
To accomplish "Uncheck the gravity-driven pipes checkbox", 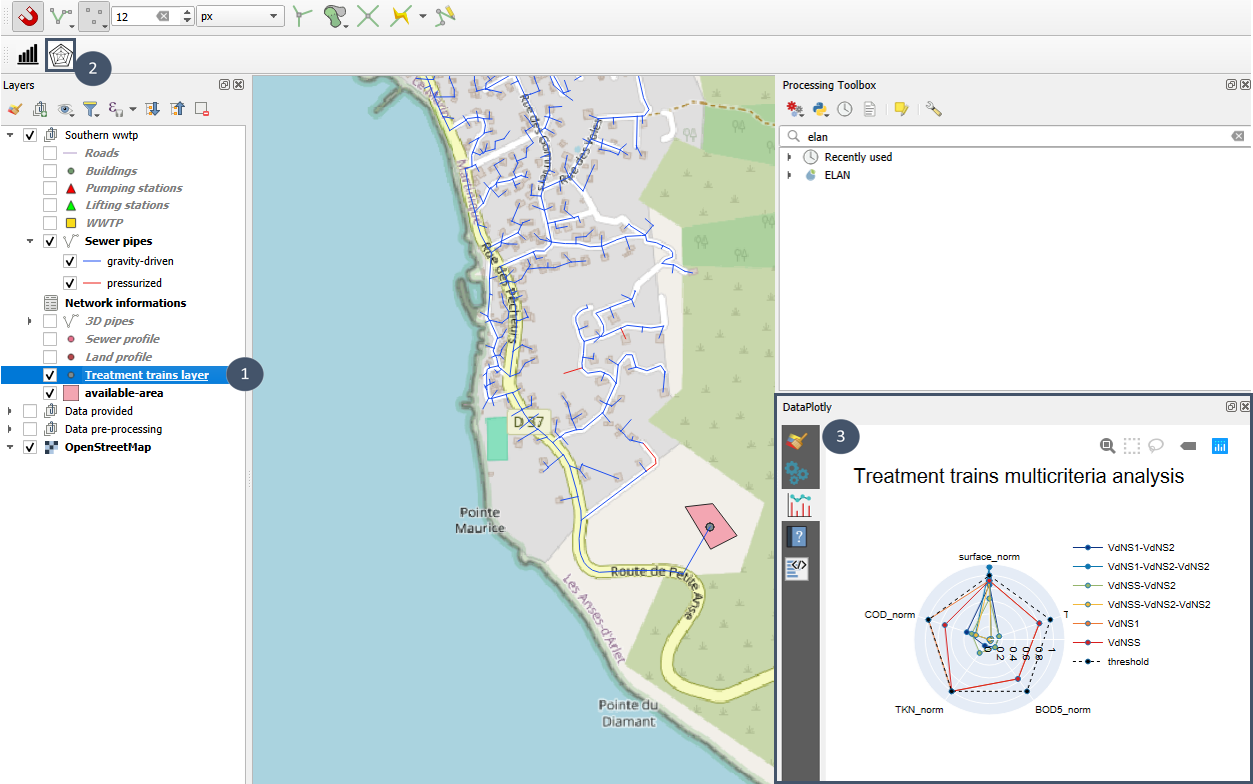I will 70,261.
